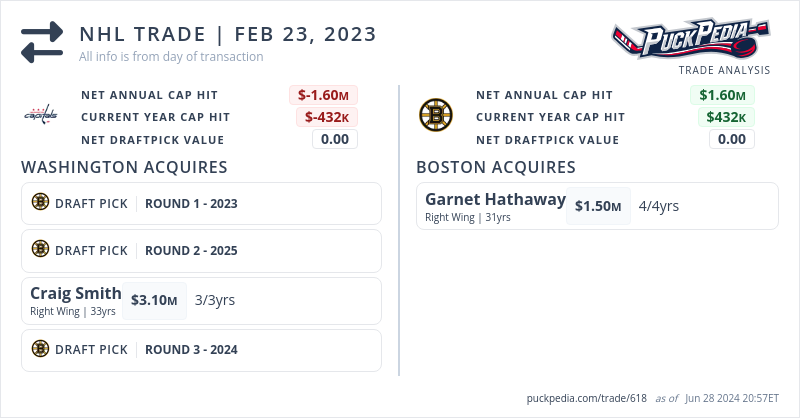Select the Round 3 - 2024 draft pick
Screen dimensions: 800x418
coord(191,350)
